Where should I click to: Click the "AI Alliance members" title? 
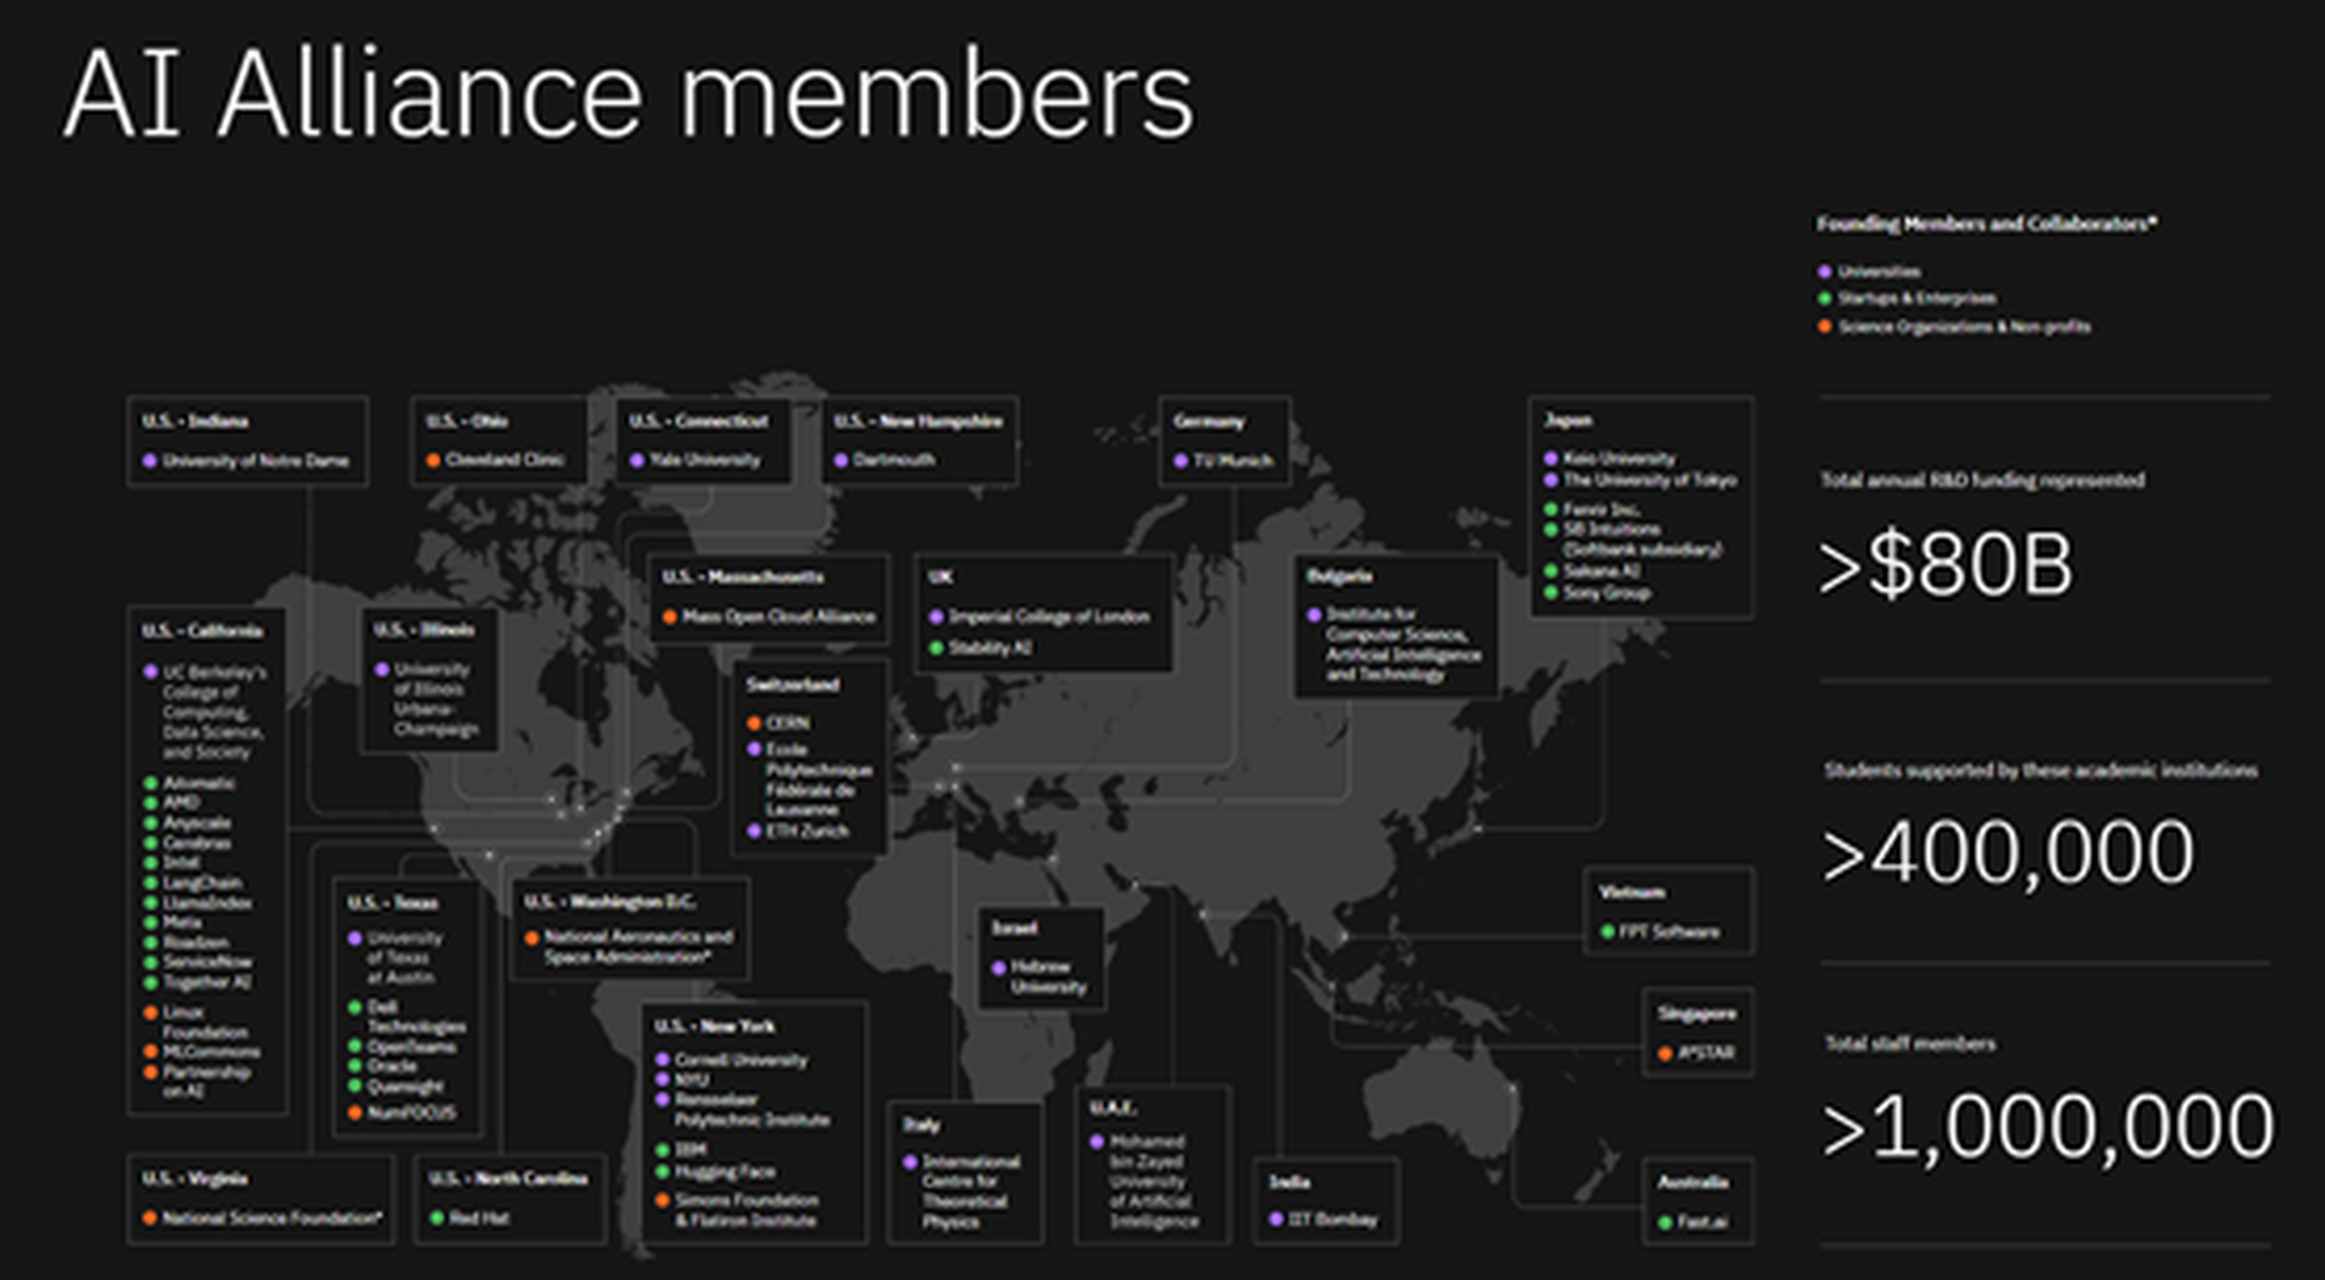[x=628, y=94]
